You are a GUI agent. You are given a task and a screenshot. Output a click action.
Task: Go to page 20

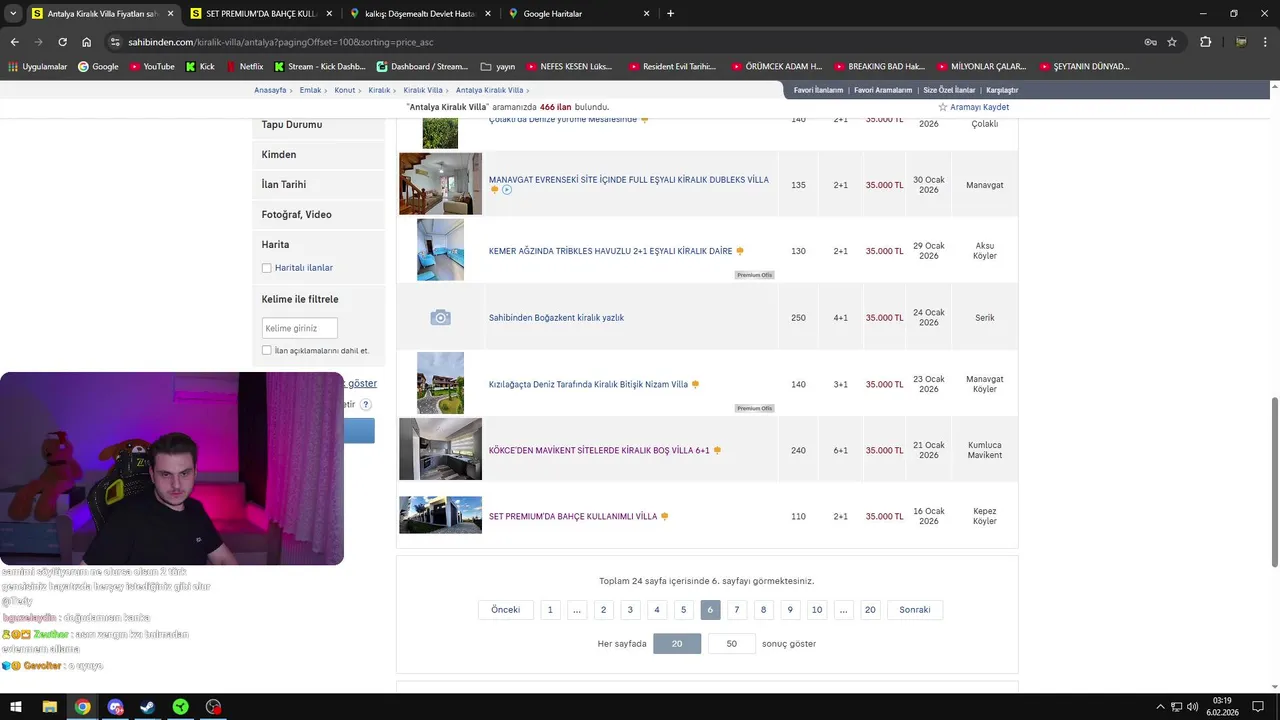[870, 610]
